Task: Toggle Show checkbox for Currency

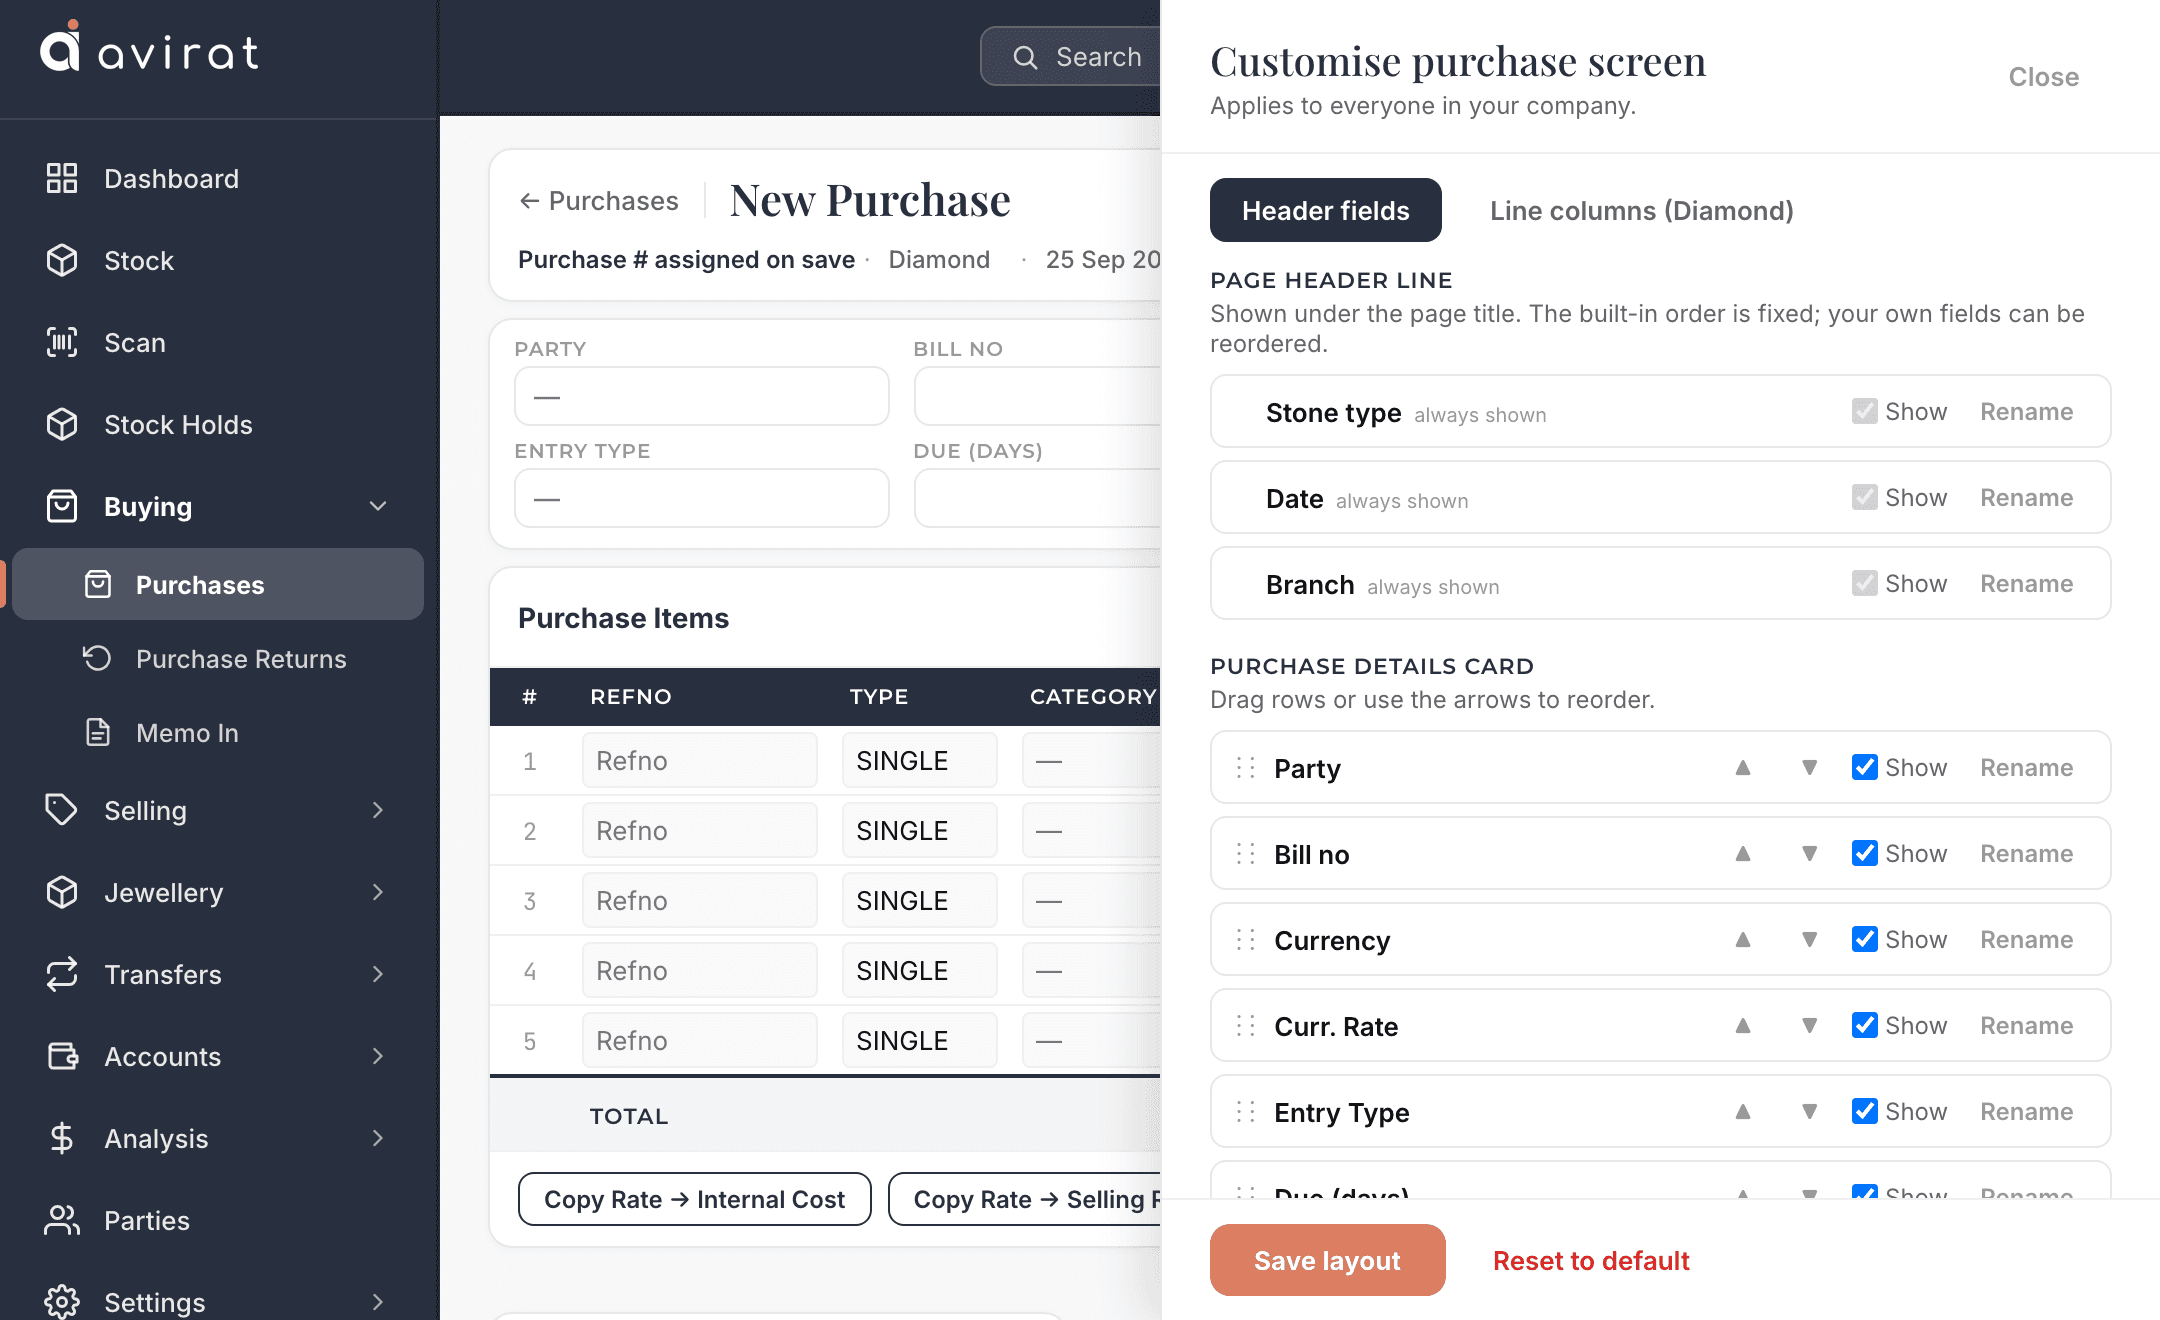Action: [1864, 939]
